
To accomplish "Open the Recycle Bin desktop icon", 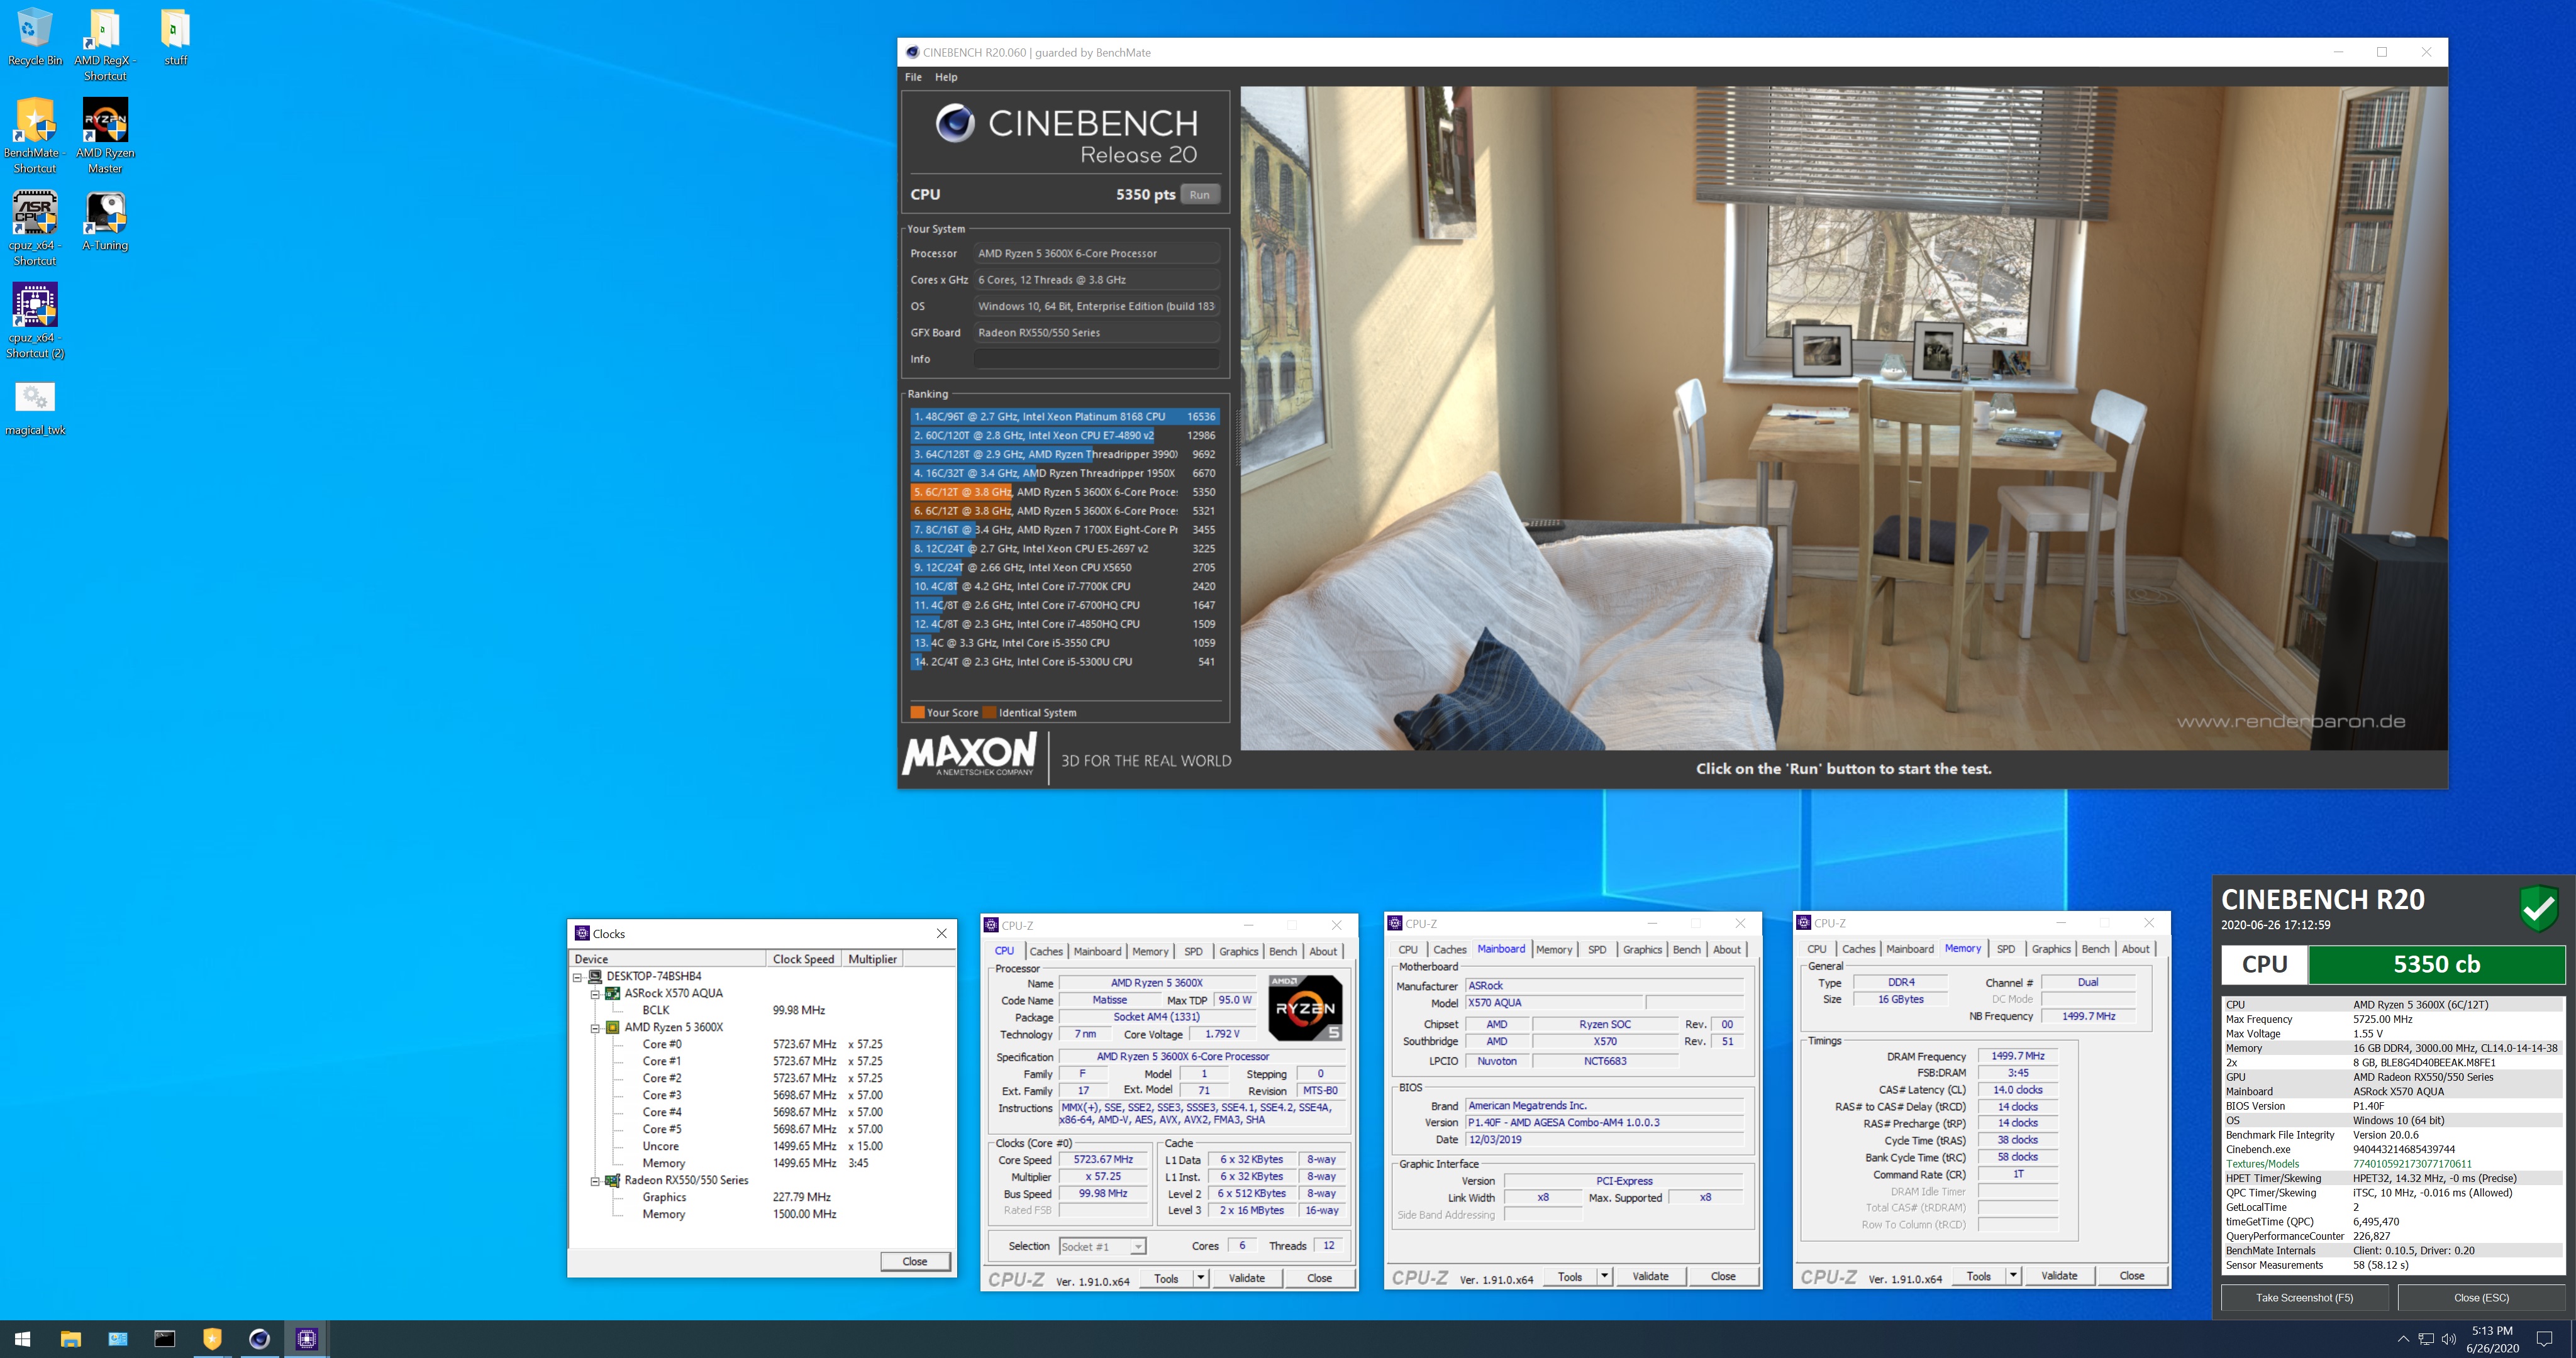I will tap(34, 37).
